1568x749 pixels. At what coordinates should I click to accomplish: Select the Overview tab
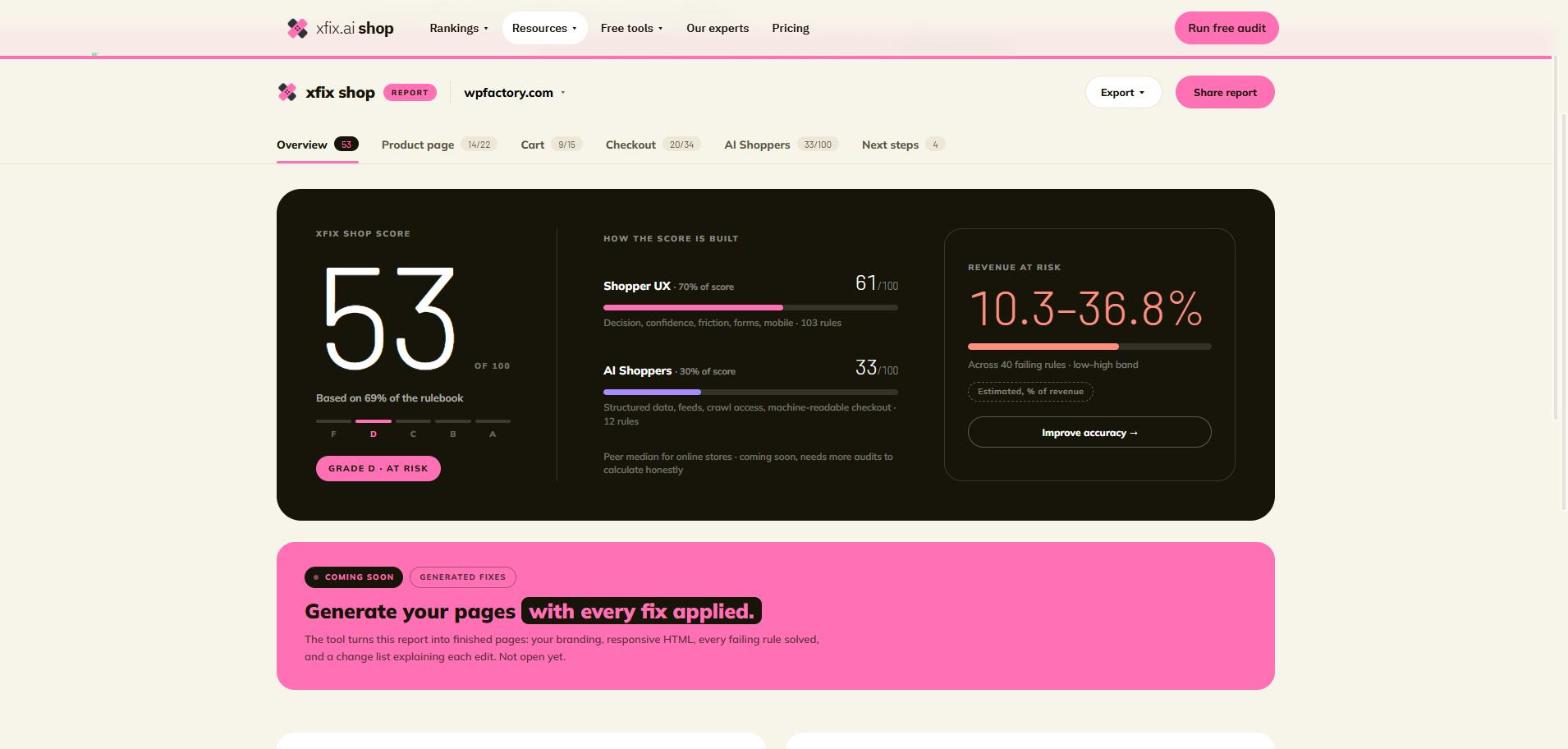tap(317, 144)
